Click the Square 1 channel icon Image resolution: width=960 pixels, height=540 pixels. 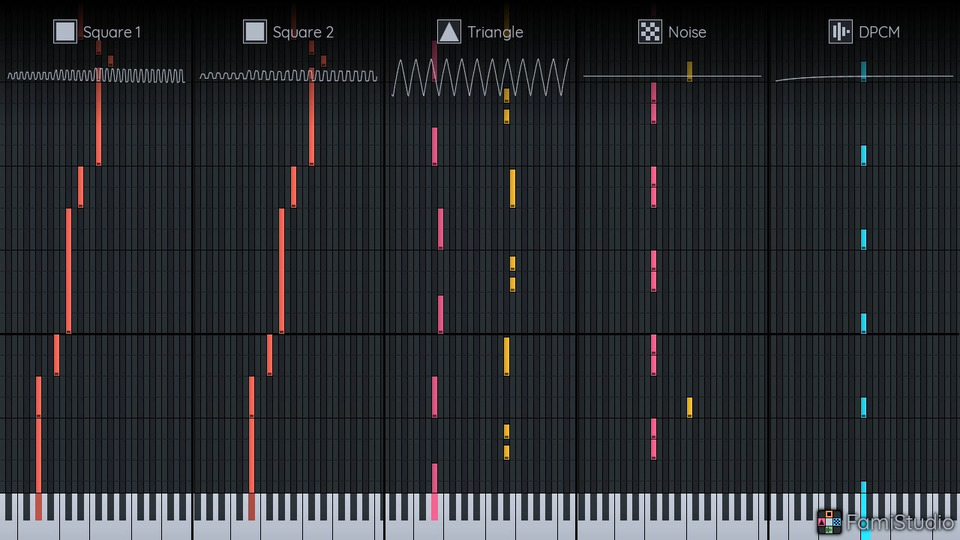click(65, 31)
